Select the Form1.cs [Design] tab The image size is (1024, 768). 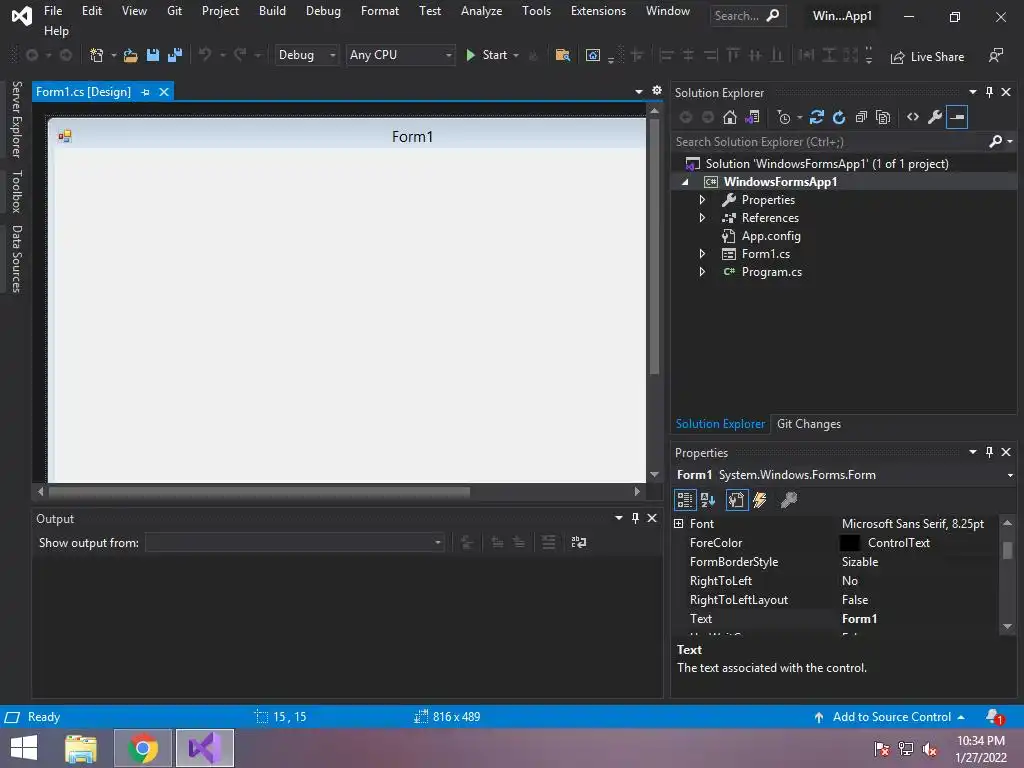[x=83, y=92]
